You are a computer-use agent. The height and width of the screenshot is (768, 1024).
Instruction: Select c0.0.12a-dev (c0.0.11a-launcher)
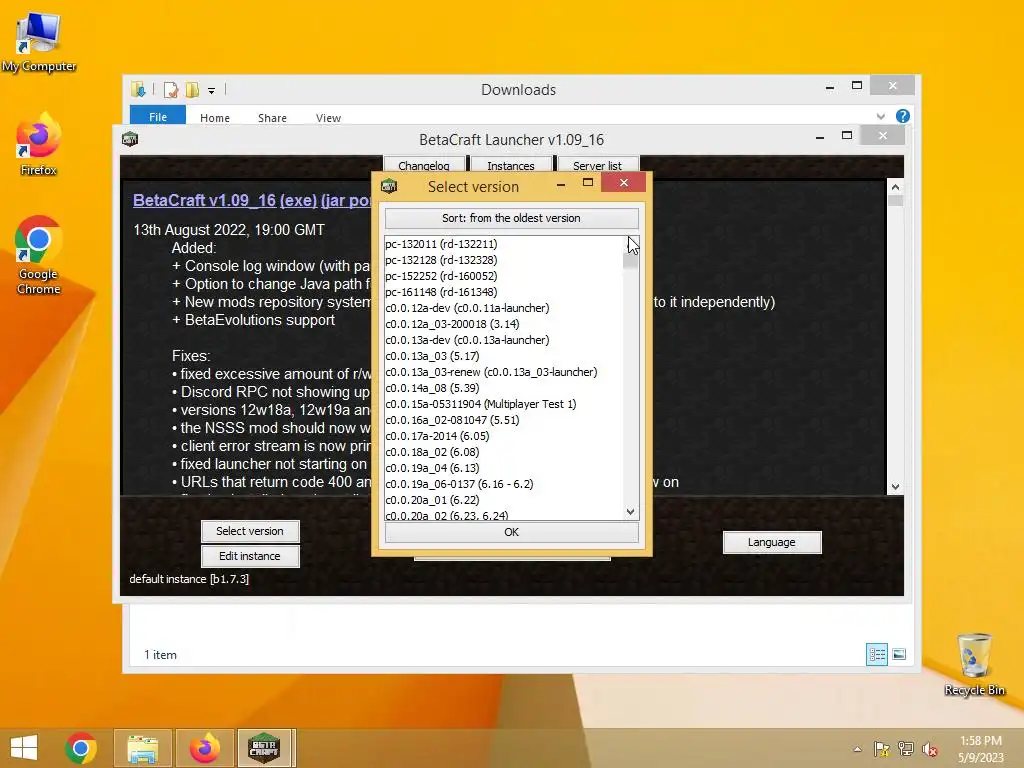pos(504,308)
